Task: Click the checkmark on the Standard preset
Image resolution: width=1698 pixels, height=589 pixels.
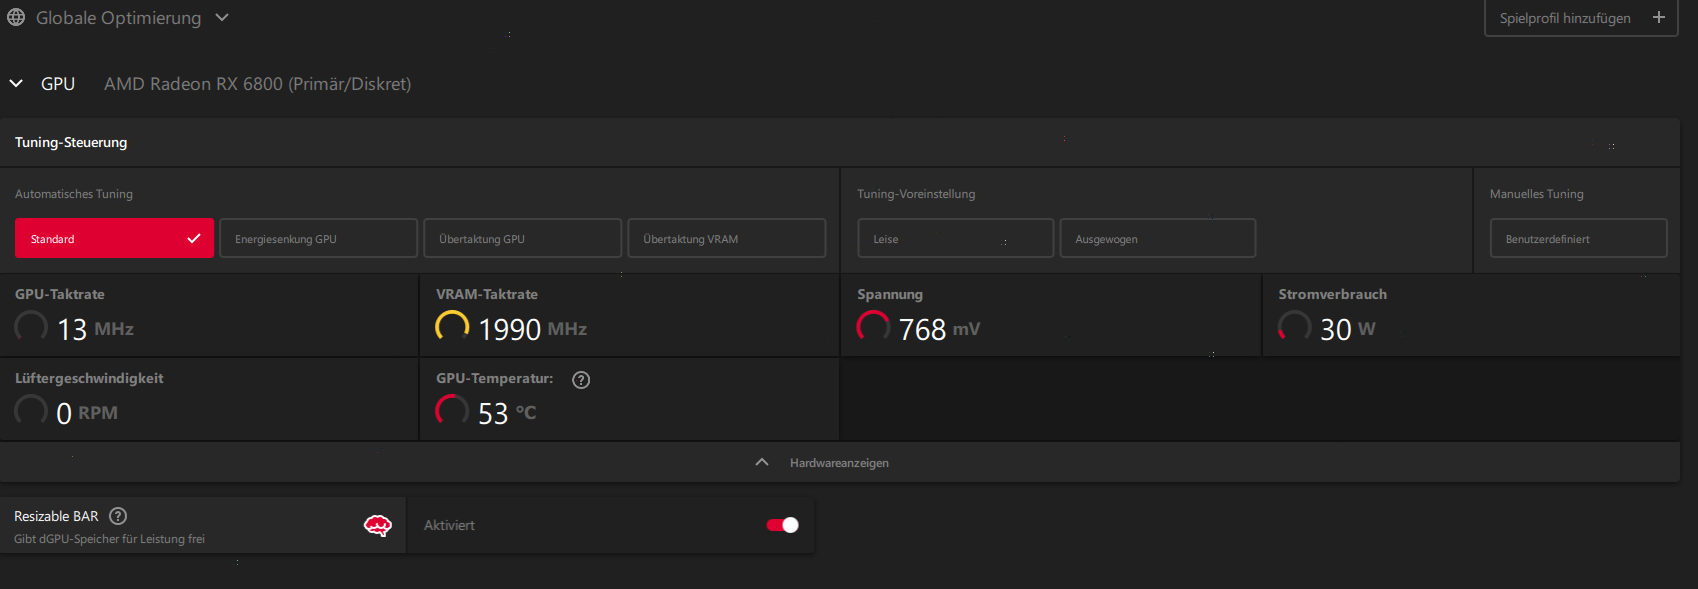Action: 194,238
